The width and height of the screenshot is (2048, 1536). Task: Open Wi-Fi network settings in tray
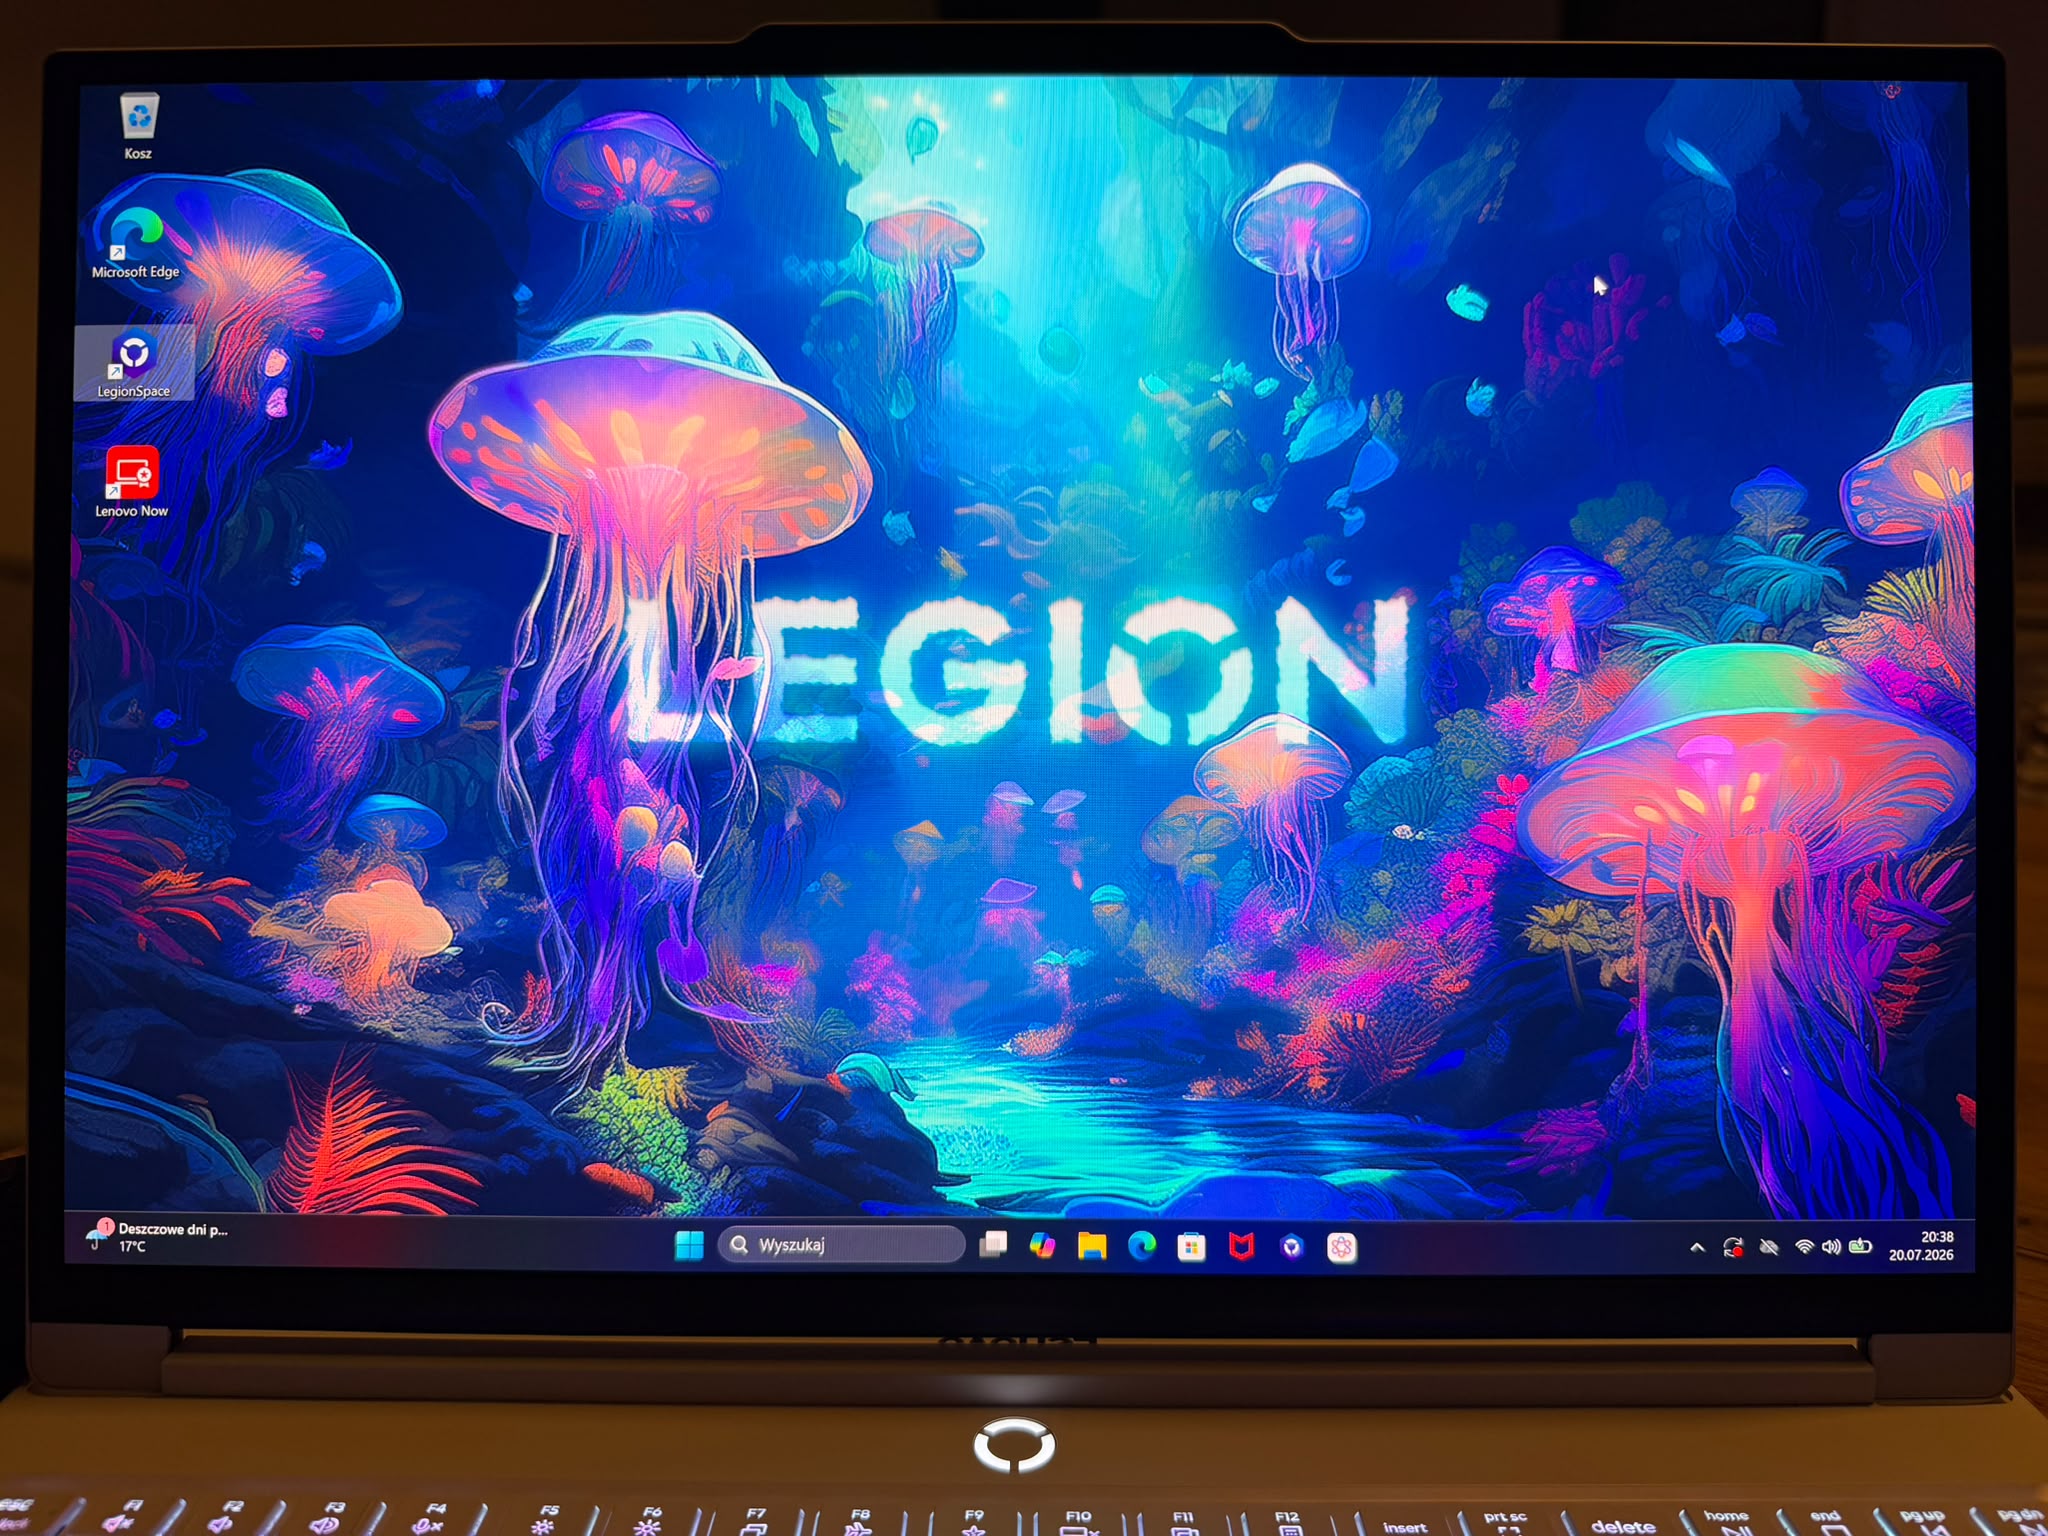point(1804,1247)
